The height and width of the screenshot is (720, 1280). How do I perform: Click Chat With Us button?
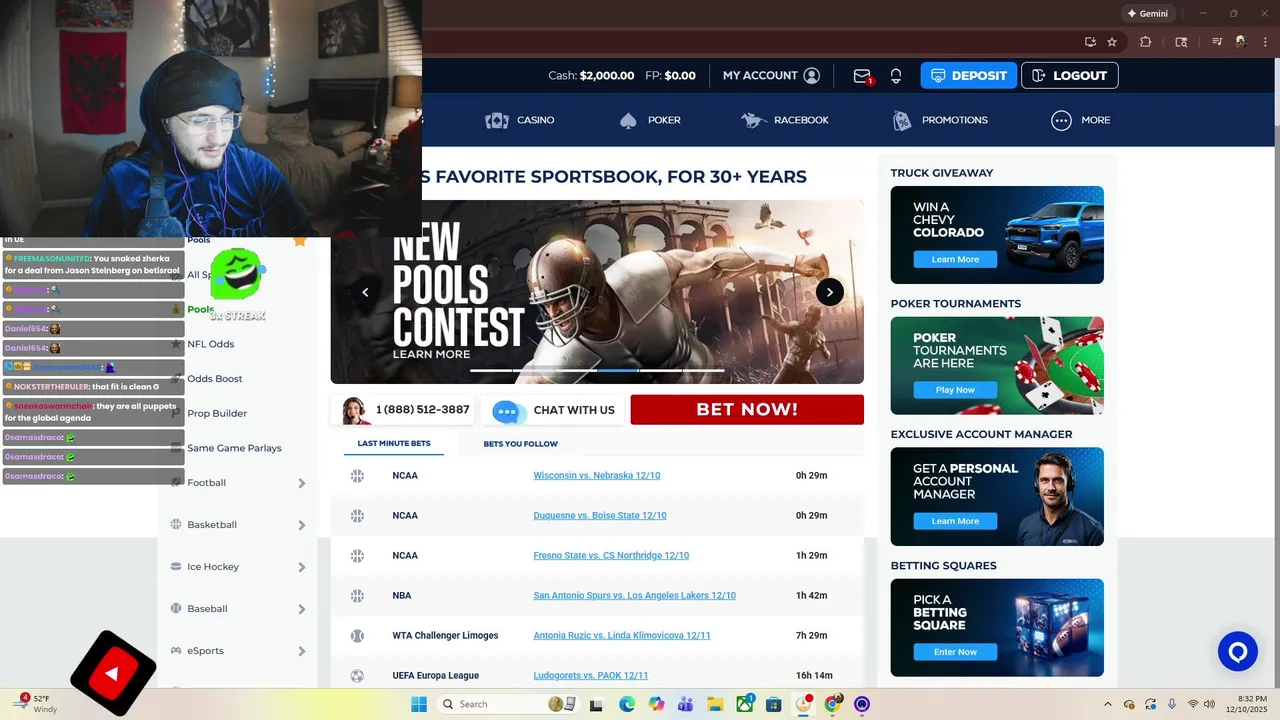coord(553,410)
